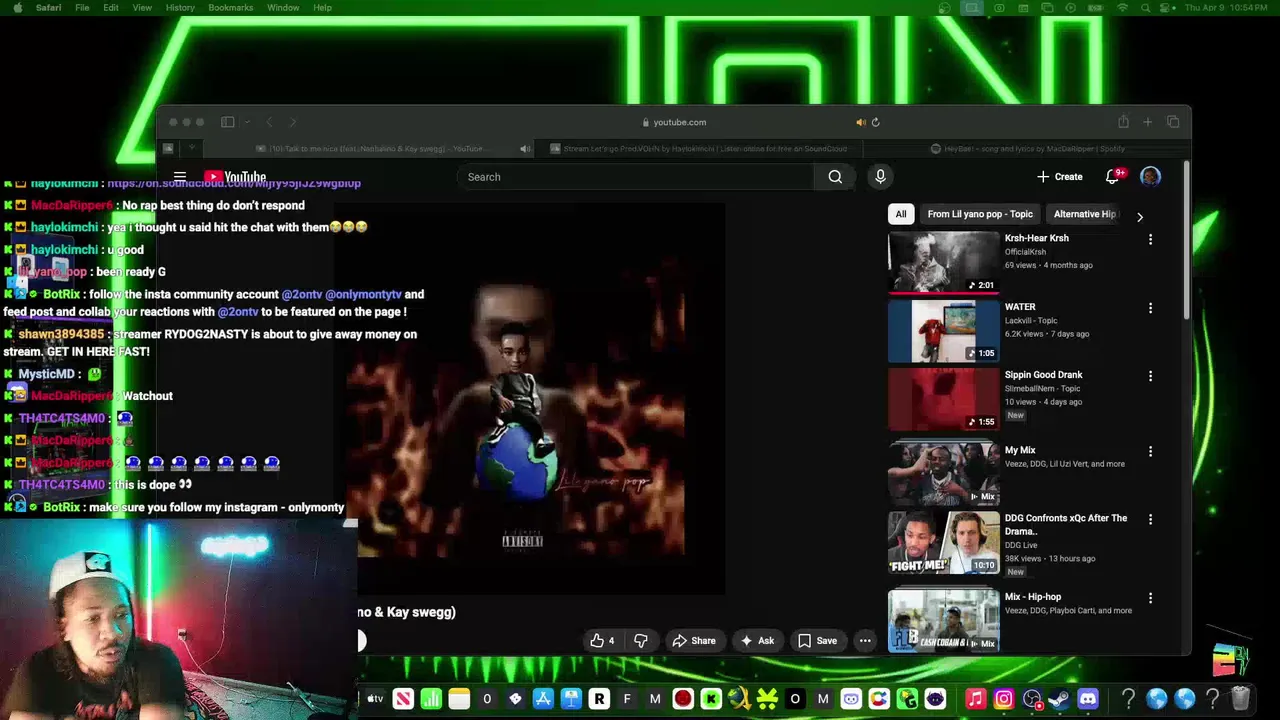This screenshot has width=1280, height=720.
Task: Open the View menu
Action: (142, 7)
